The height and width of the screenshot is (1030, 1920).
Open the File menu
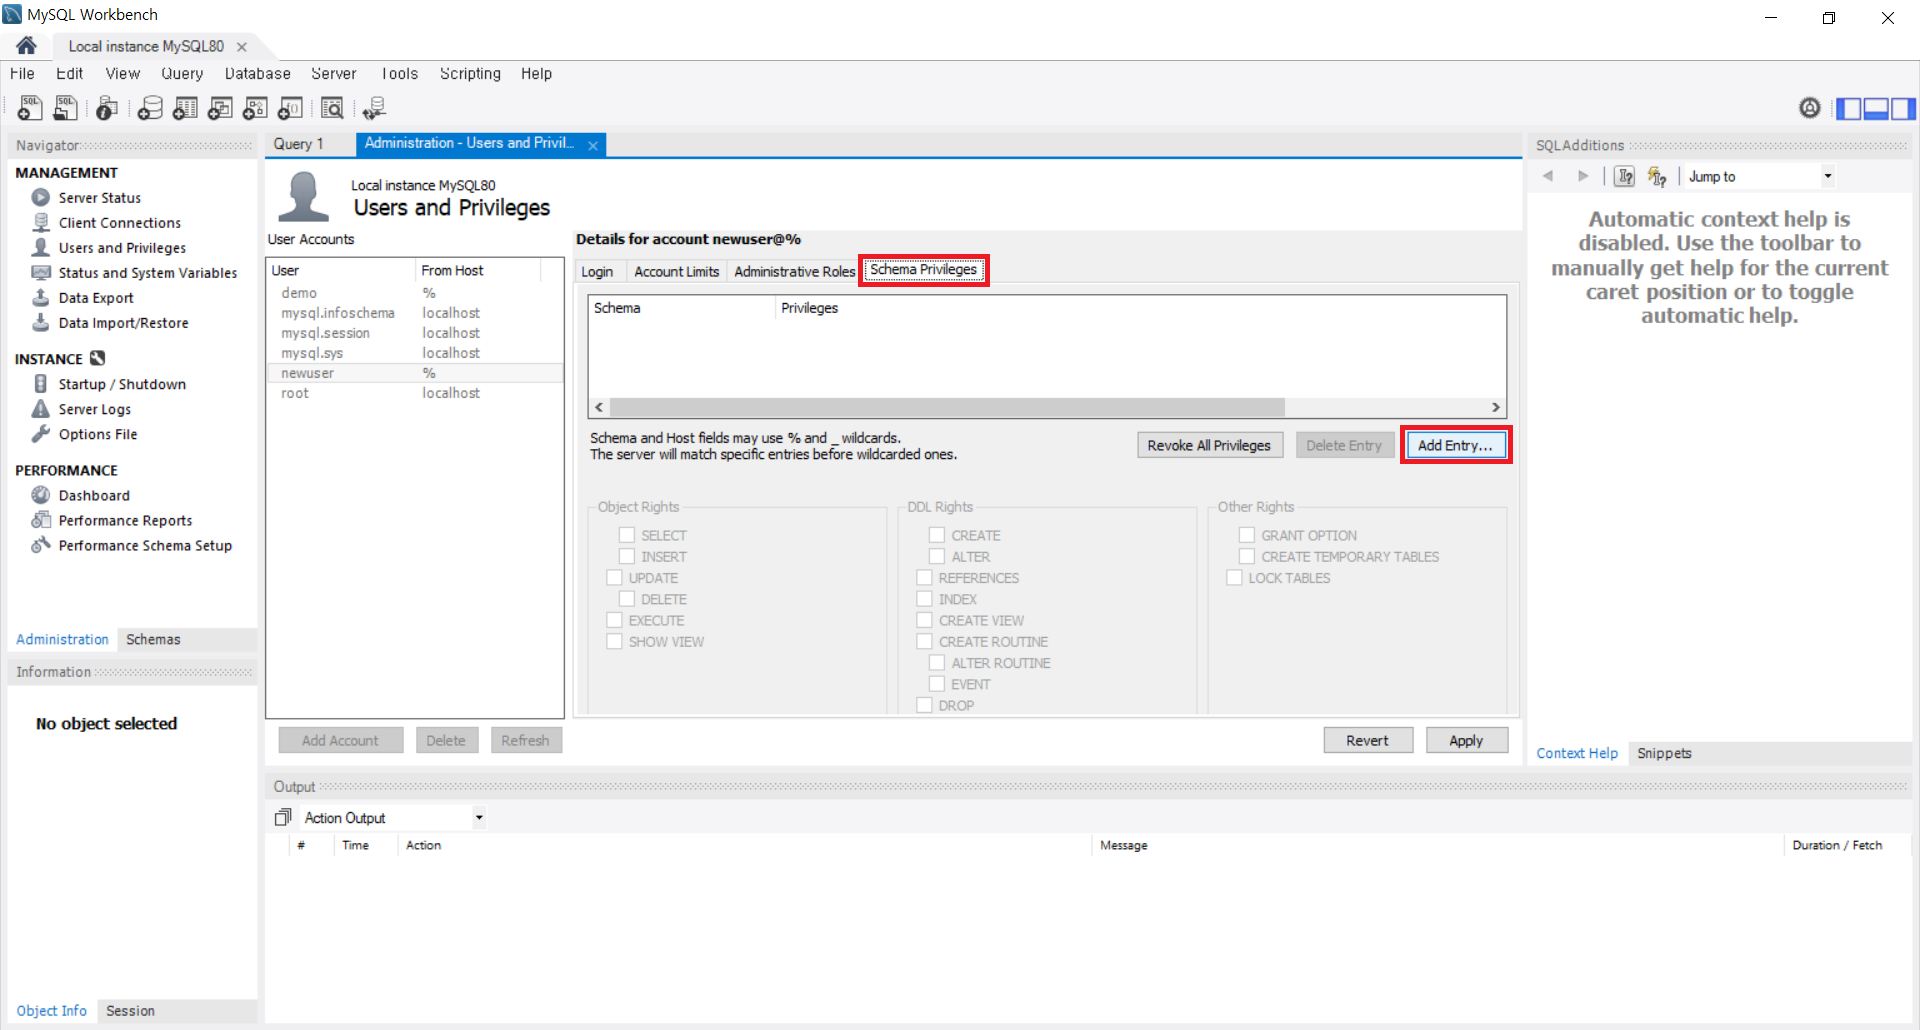pyautogui.click(x=22, y=74)
